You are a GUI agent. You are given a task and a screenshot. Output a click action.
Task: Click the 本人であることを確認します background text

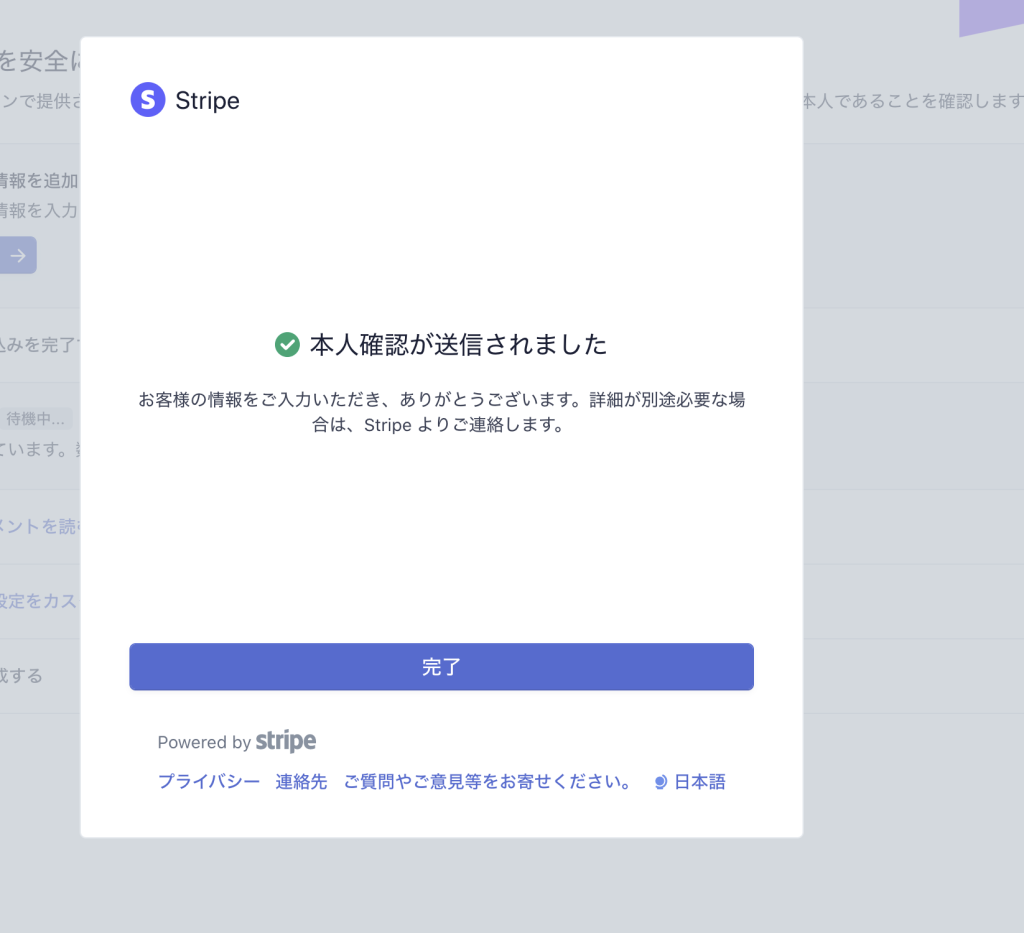pyautogui.click(x=912, y=101)
